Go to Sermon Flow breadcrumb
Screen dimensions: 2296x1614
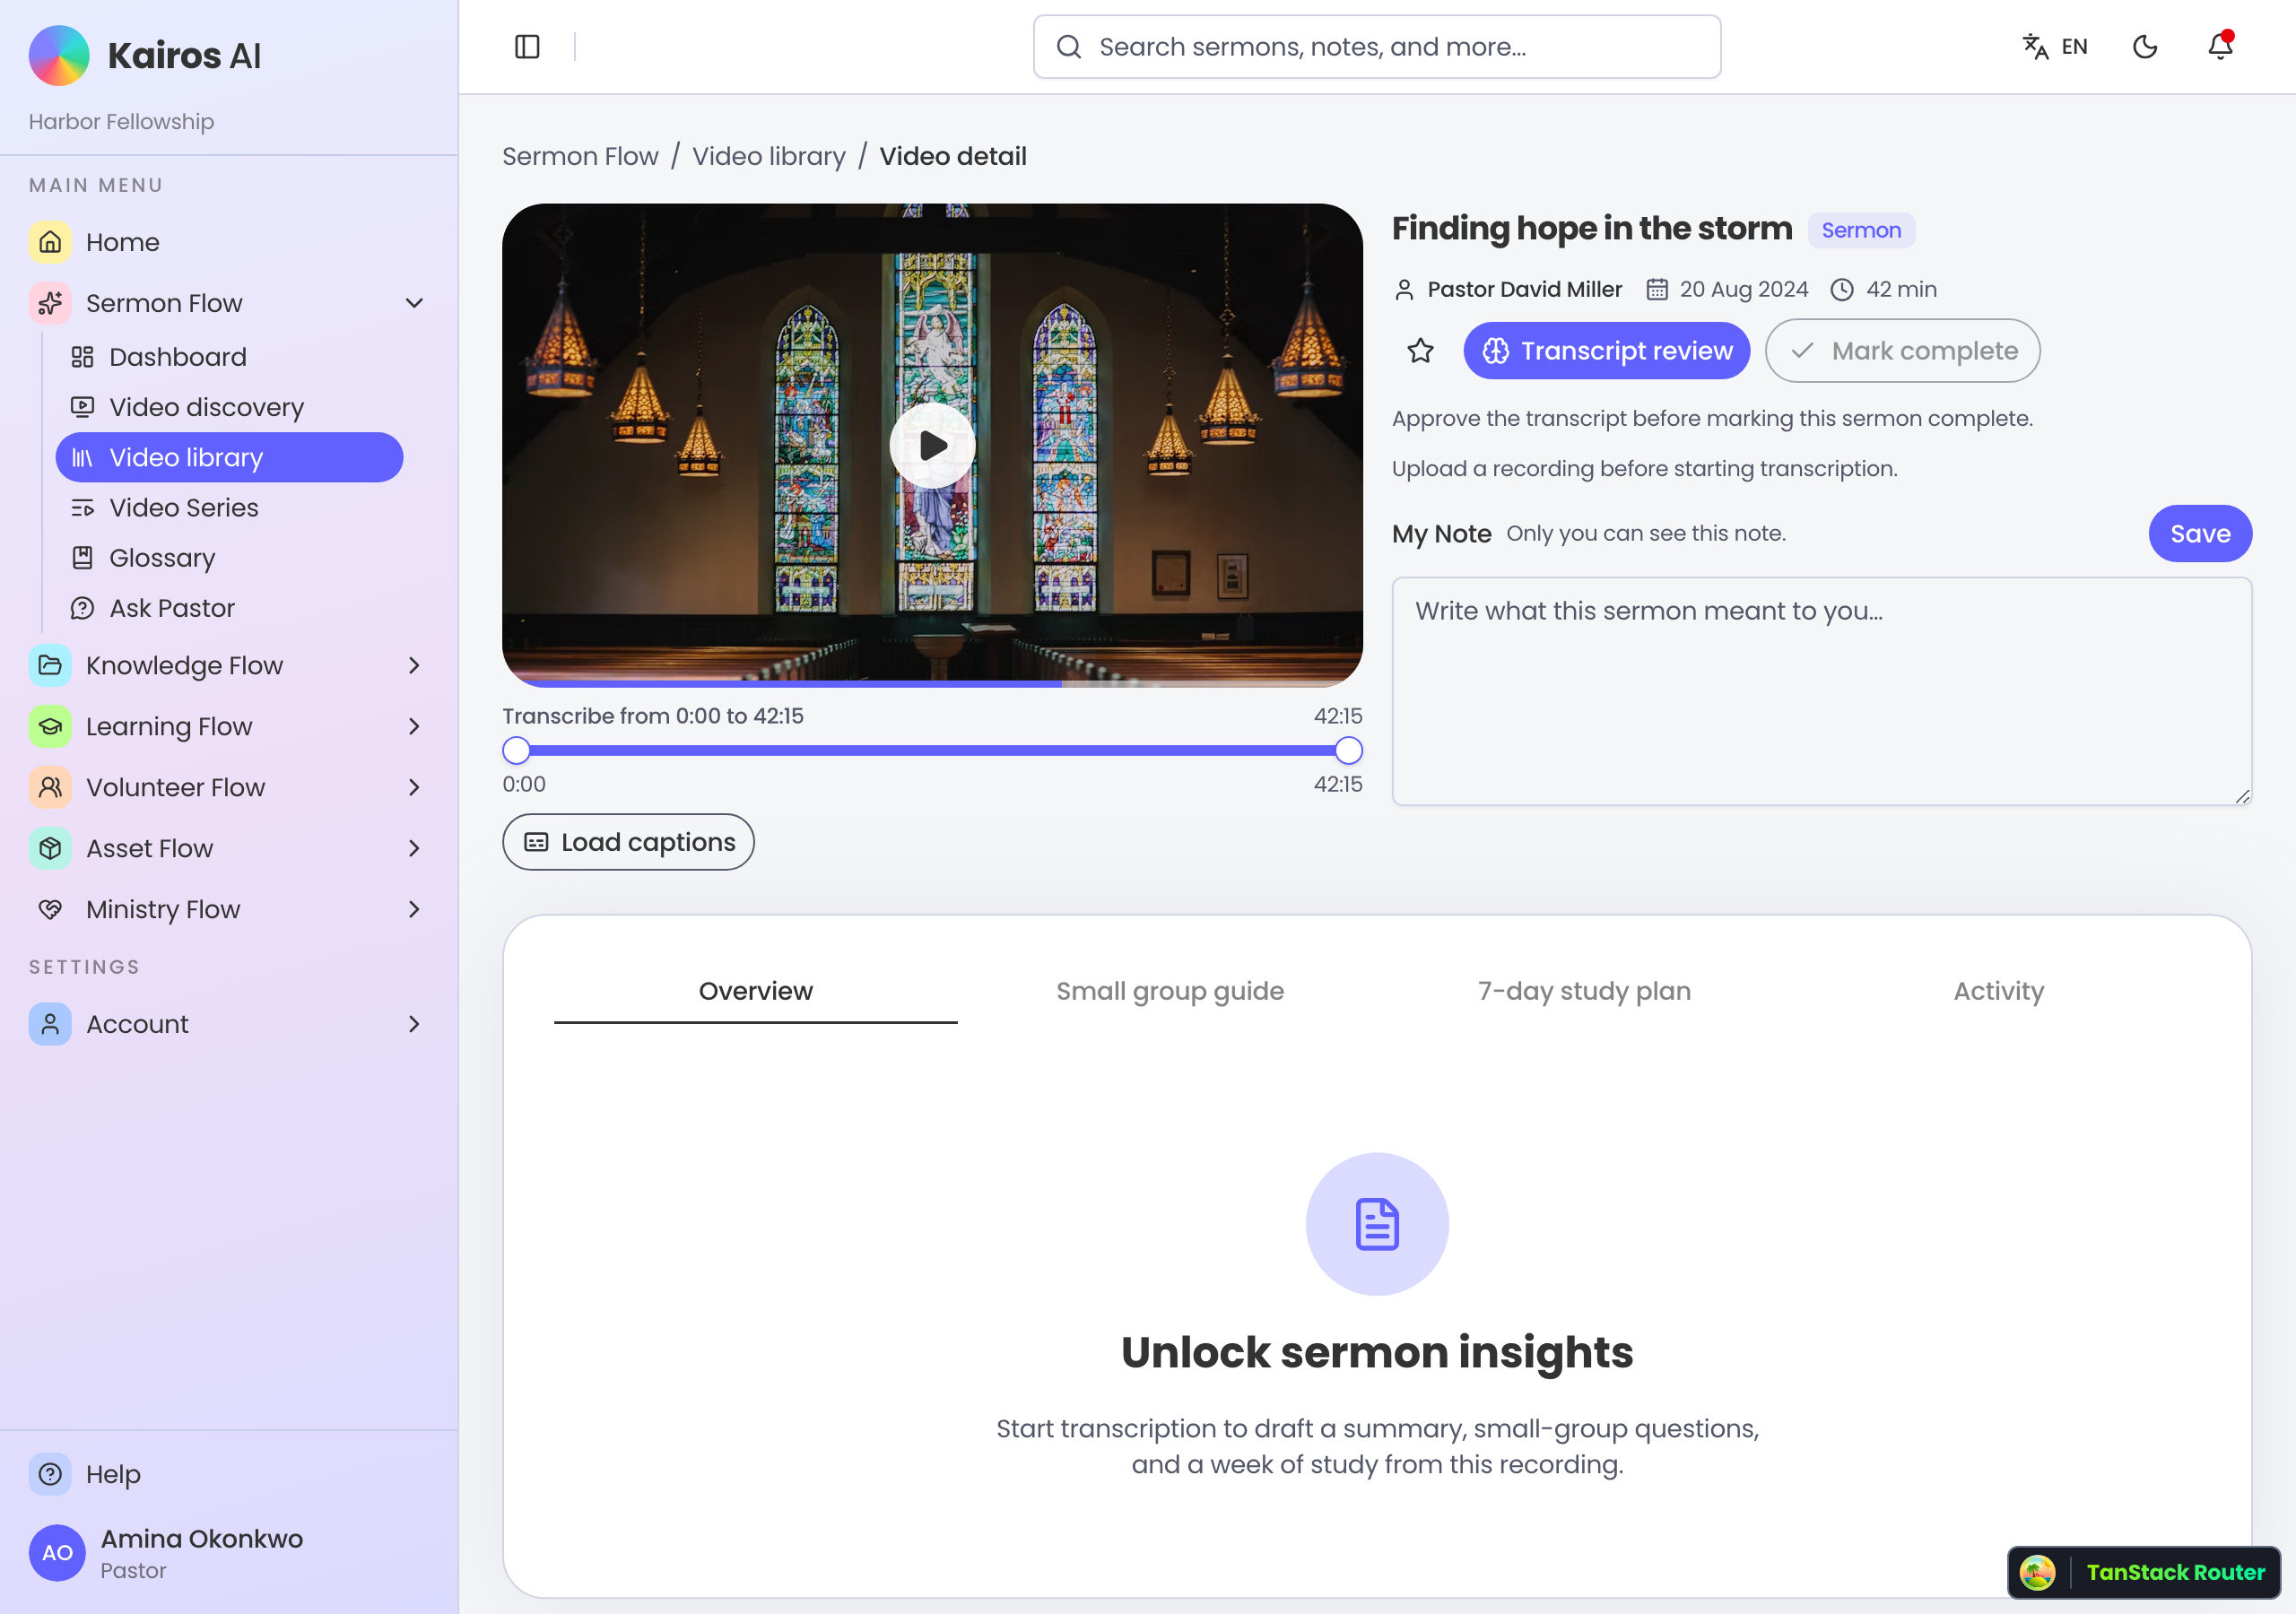point(580,156)
